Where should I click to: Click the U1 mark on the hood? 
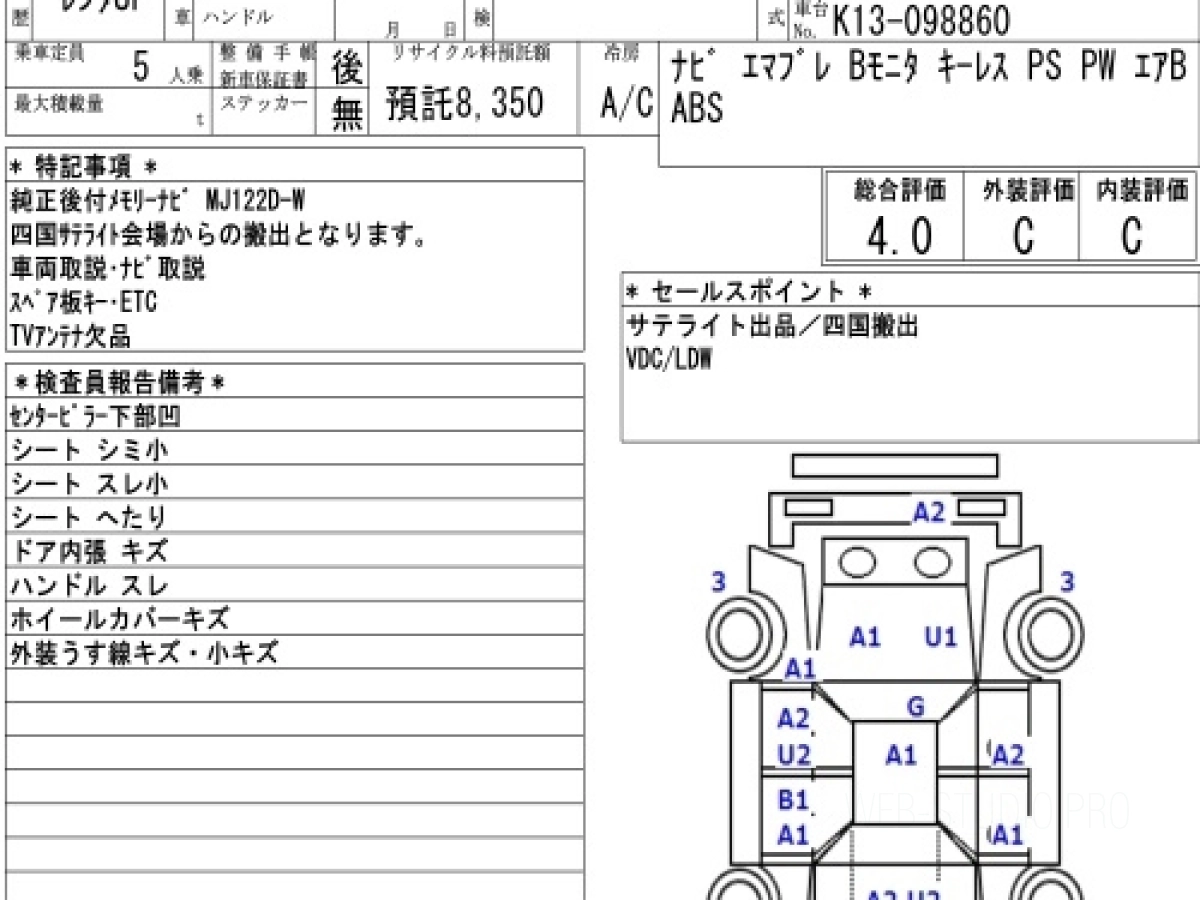click(x=940, y=636)
